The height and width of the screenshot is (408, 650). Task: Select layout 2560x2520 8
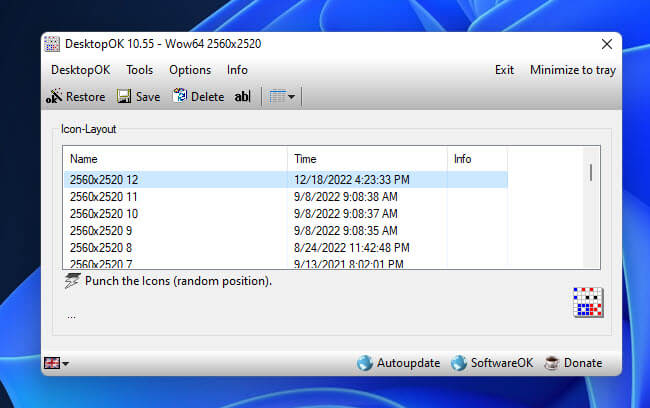click(x=286, y=248)
